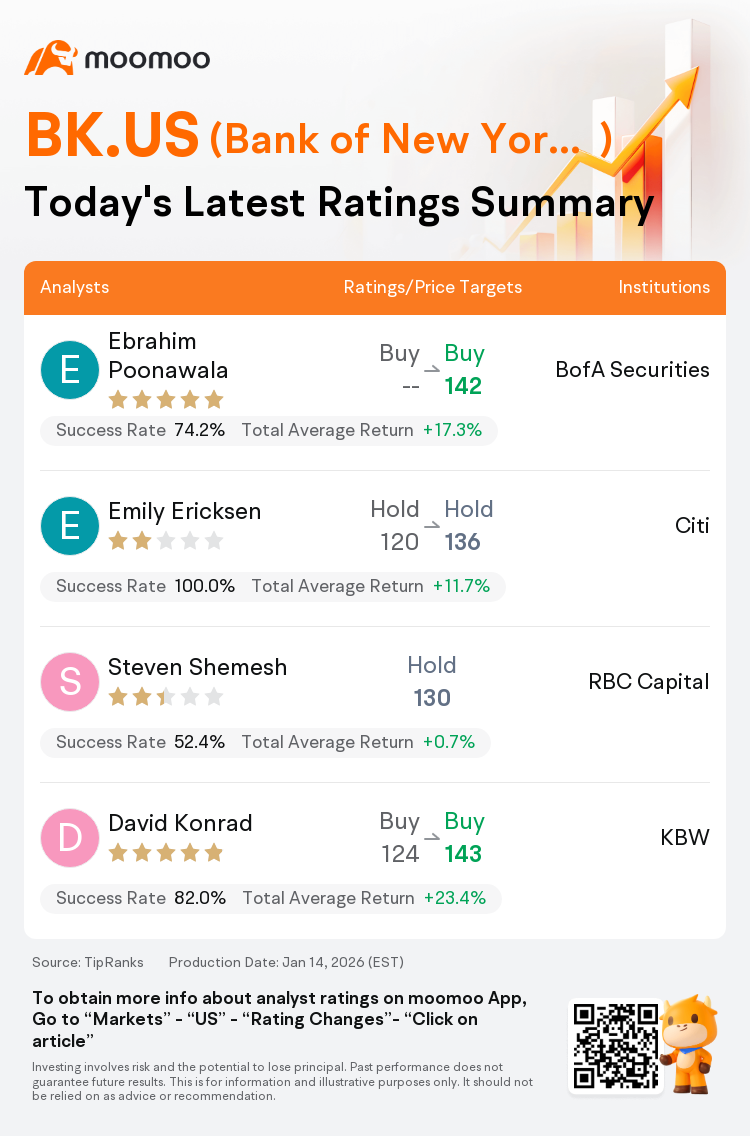The width and height of the screenshot is (750, 1136).
Task: Click the moomoo mascot bull figure
Action: 688,1045
